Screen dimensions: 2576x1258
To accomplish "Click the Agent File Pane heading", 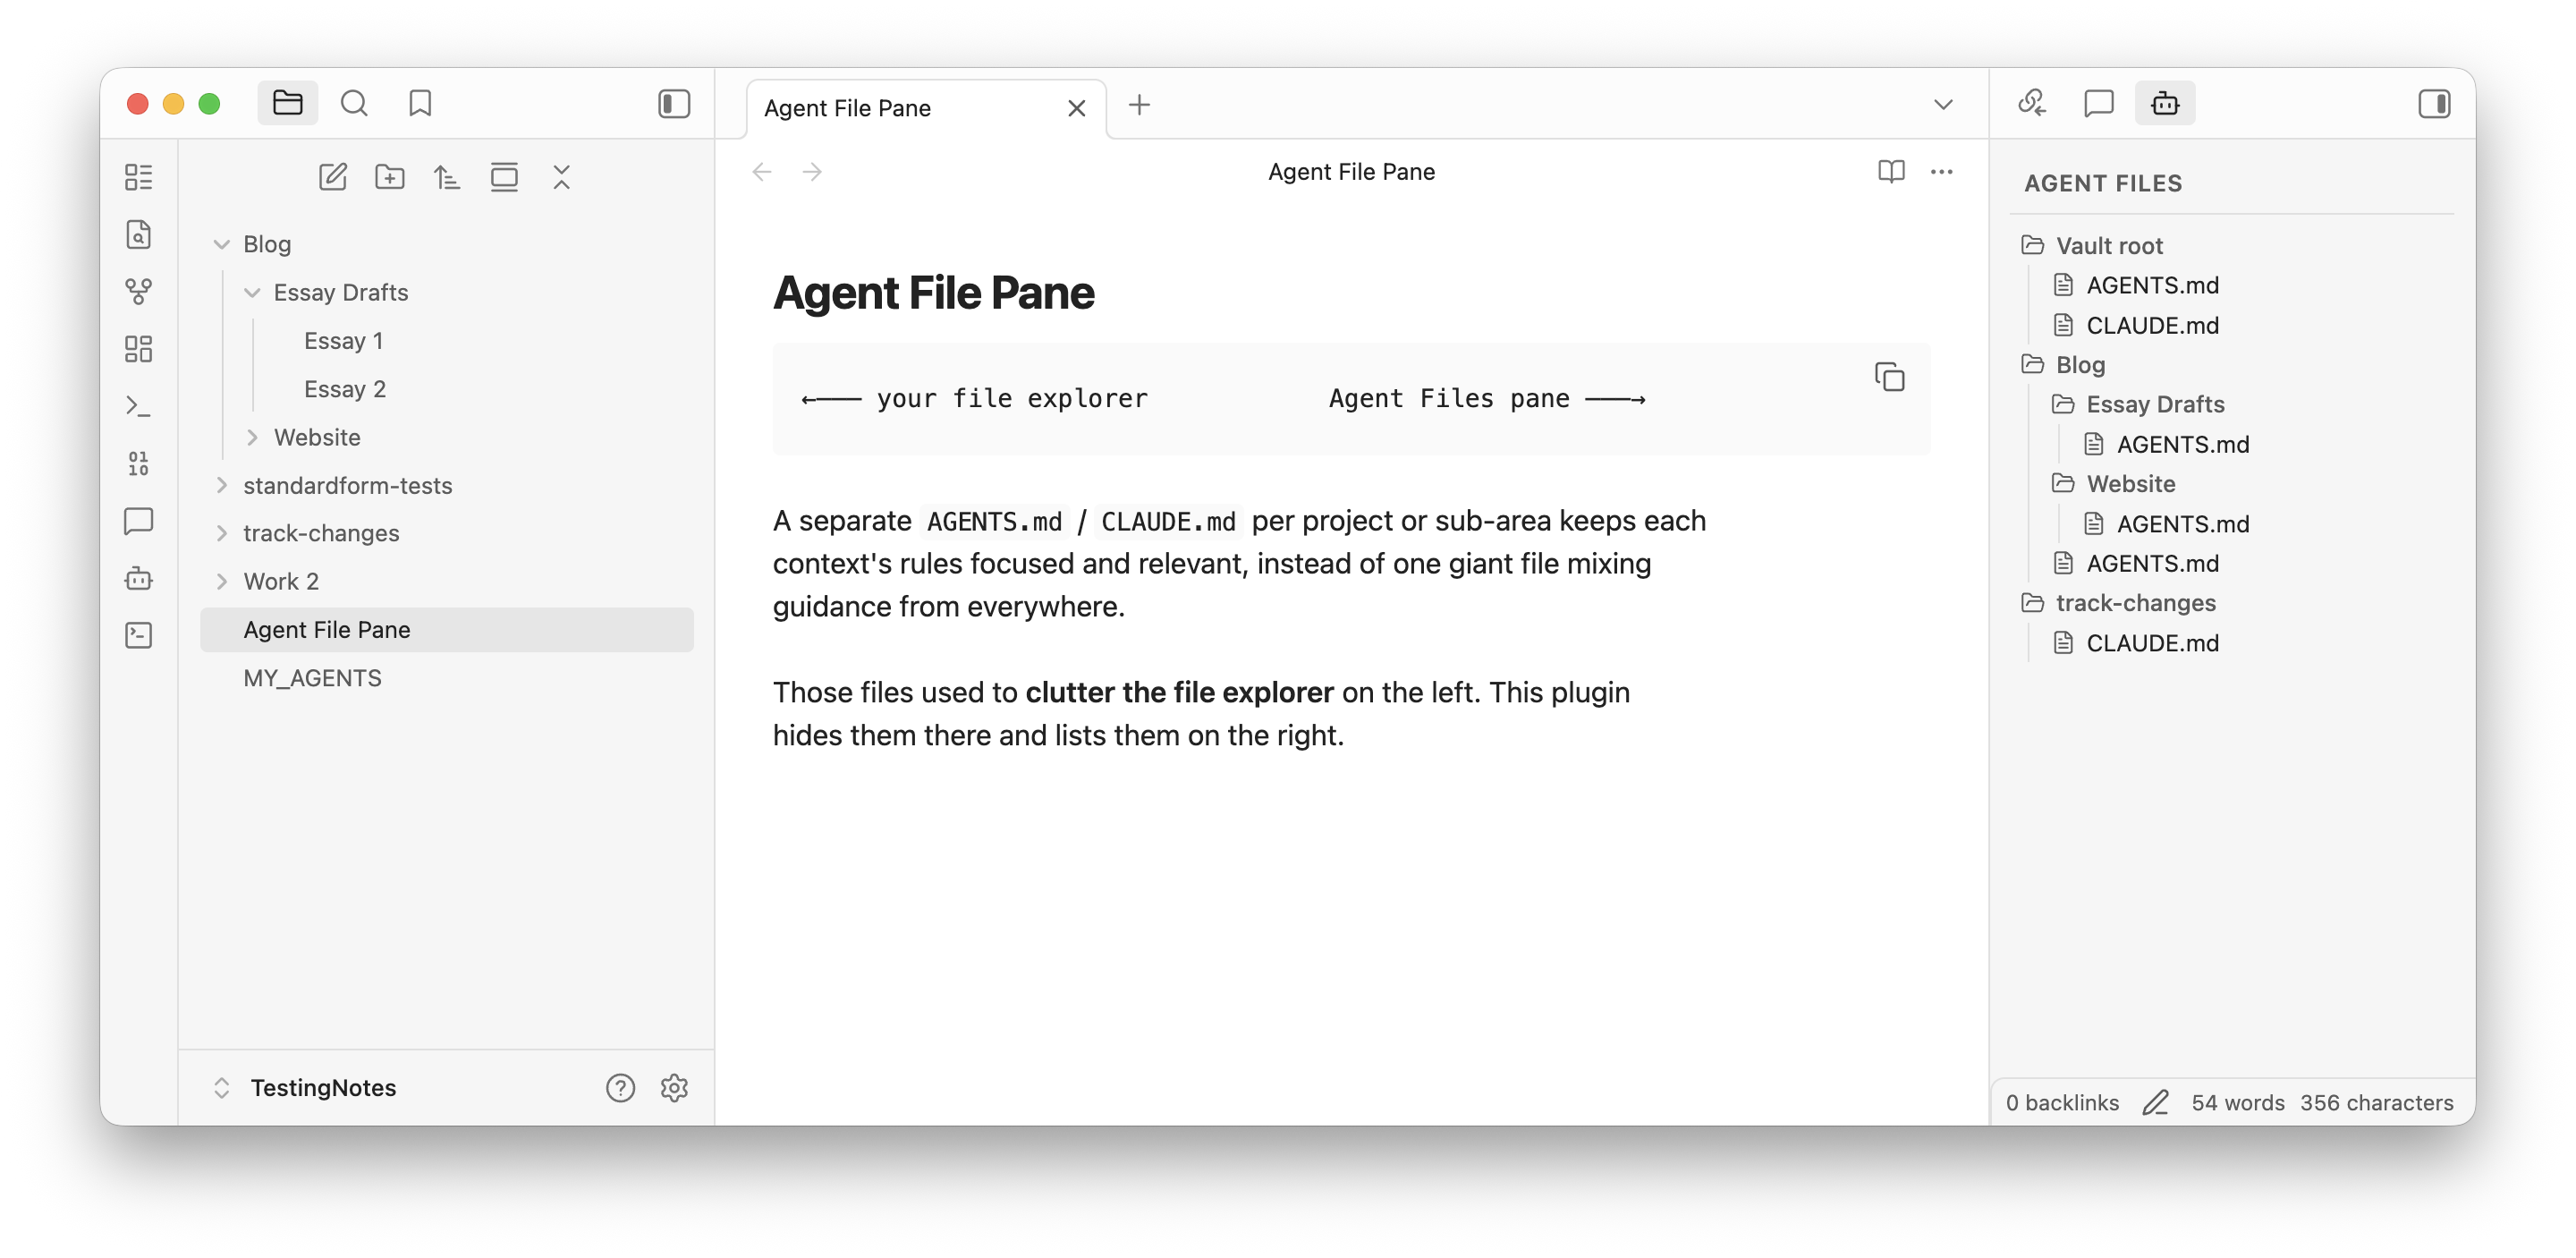I will pyautogui.click(x=933, y=292).
